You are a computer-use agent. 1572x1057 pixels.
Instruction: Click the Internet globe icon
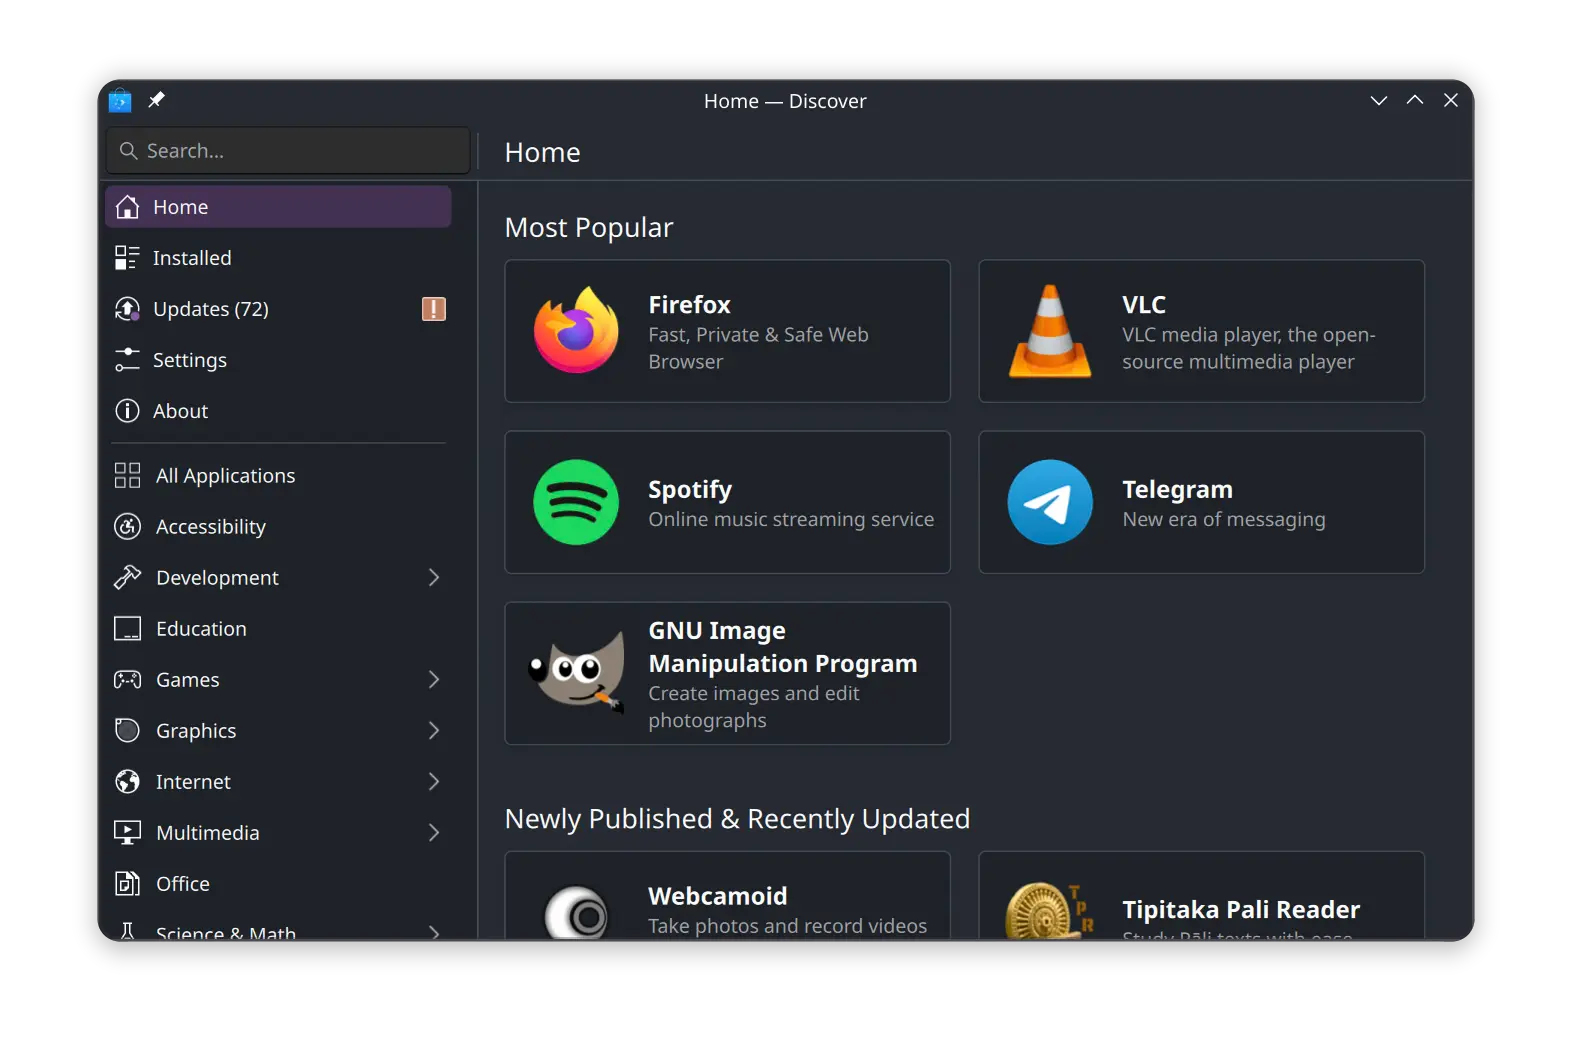pyautogui.click(x=127, y=781)
